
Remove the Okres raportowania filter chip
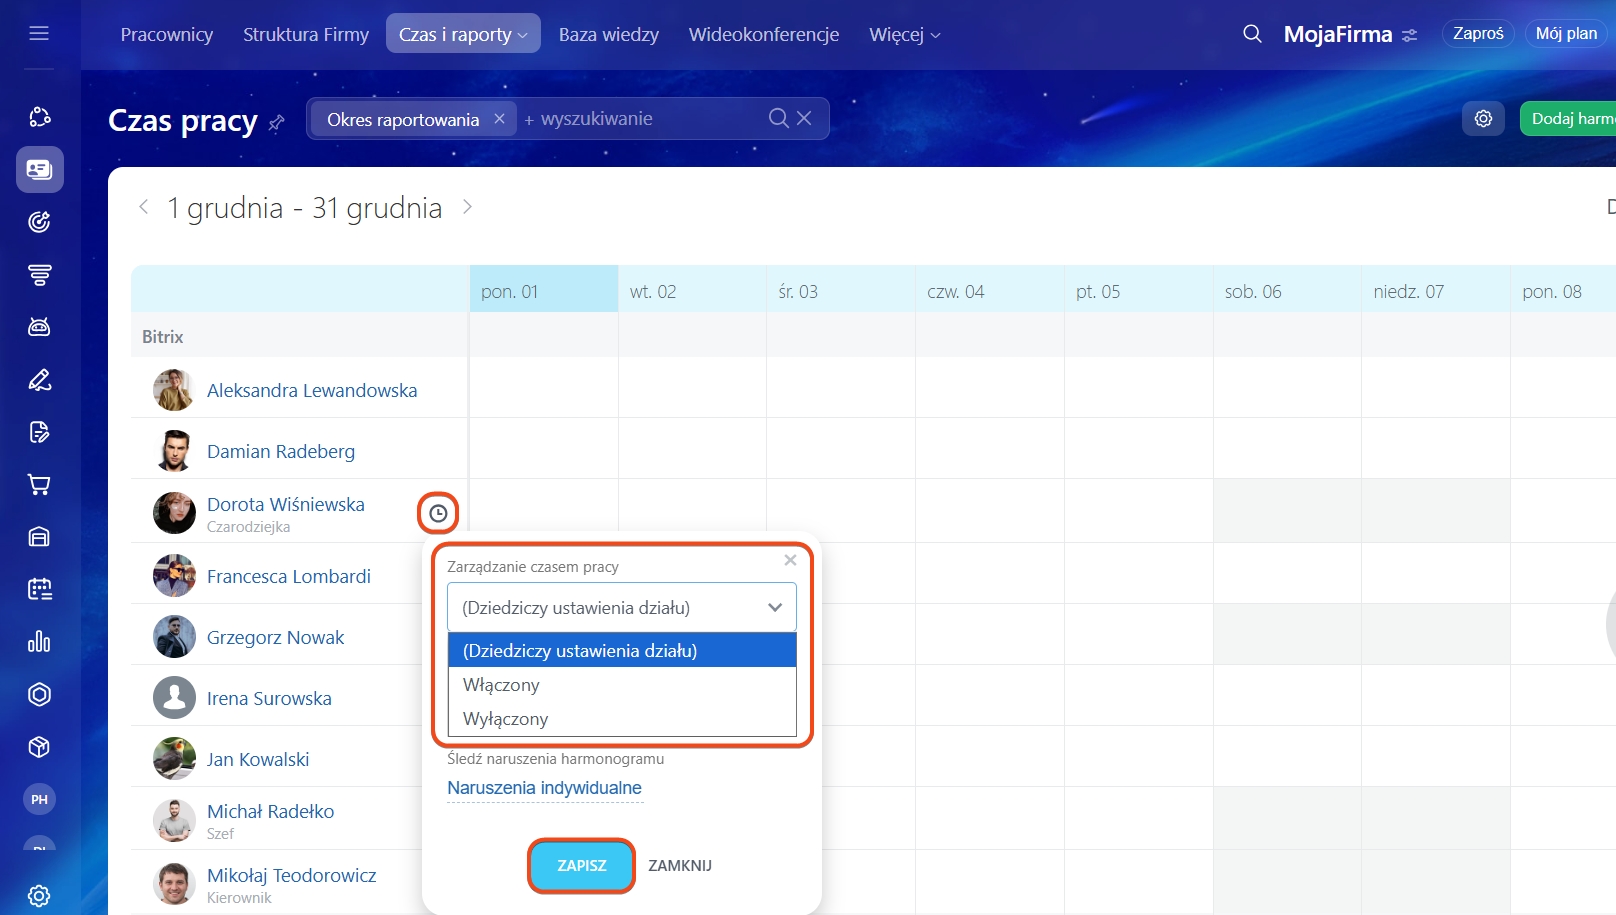coord(499,119)
